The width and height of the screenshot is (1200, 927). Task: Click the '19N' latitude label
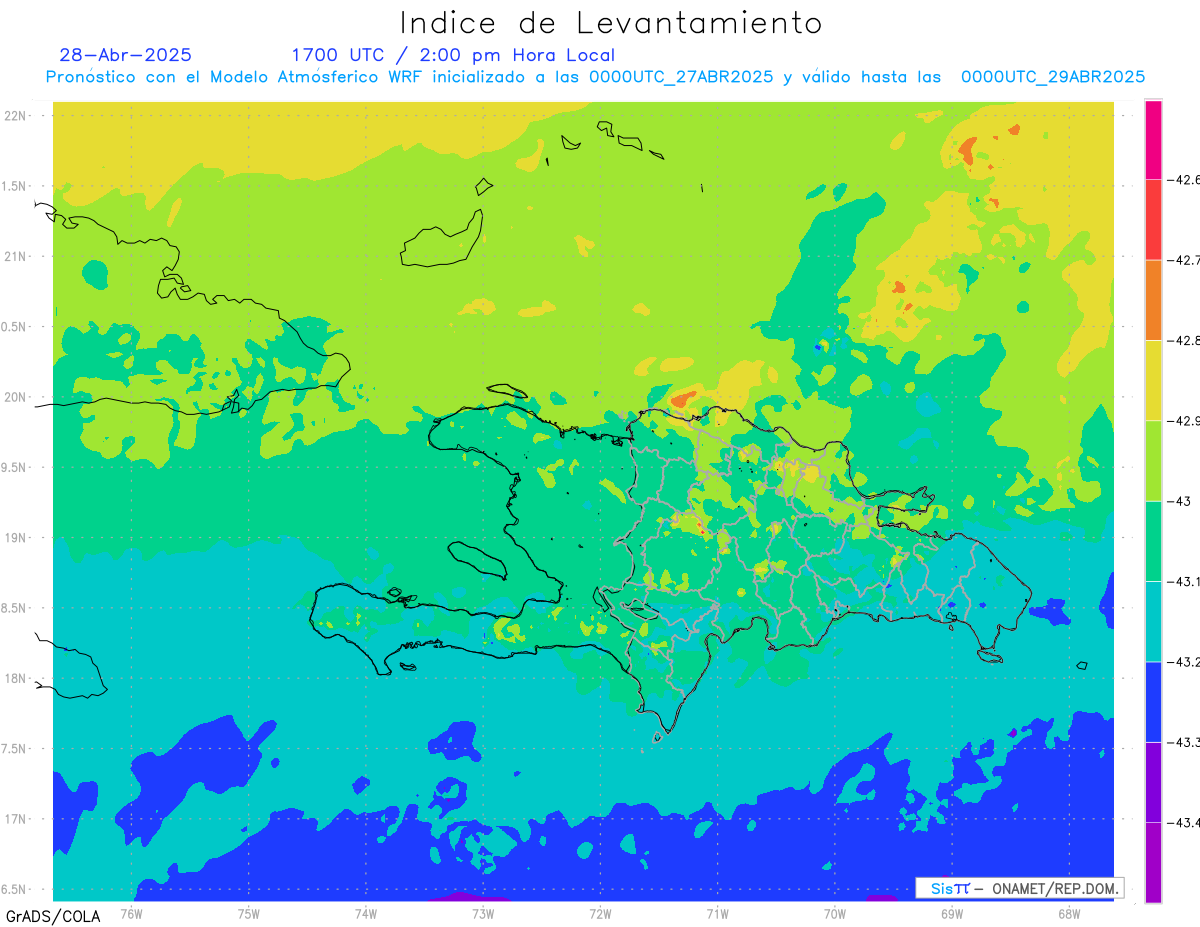[x=15, y=538]
